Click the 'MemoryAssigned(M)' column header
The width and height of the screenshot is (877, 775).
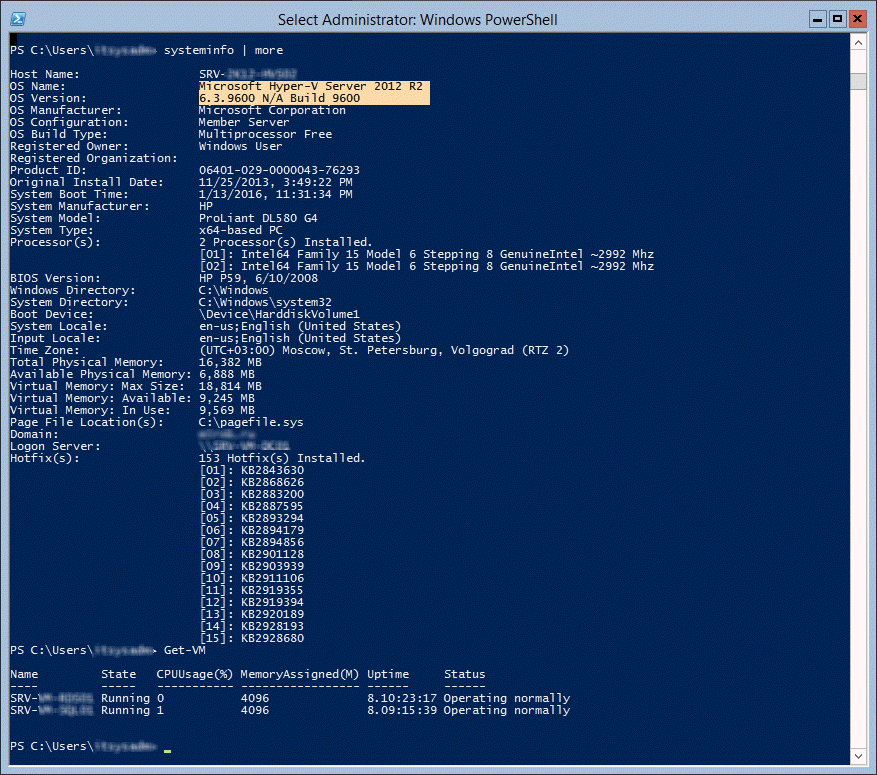(300, 674)
